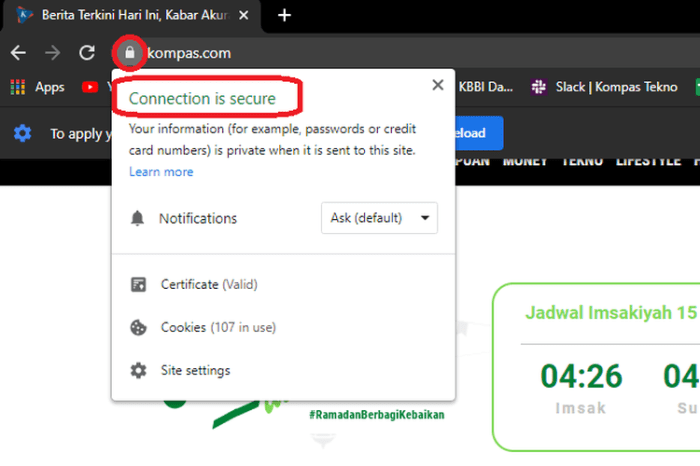The height and width of the screenshot is (466, 700).
Task: Reload the page with the refresh icon
Action: coord(87,53)
